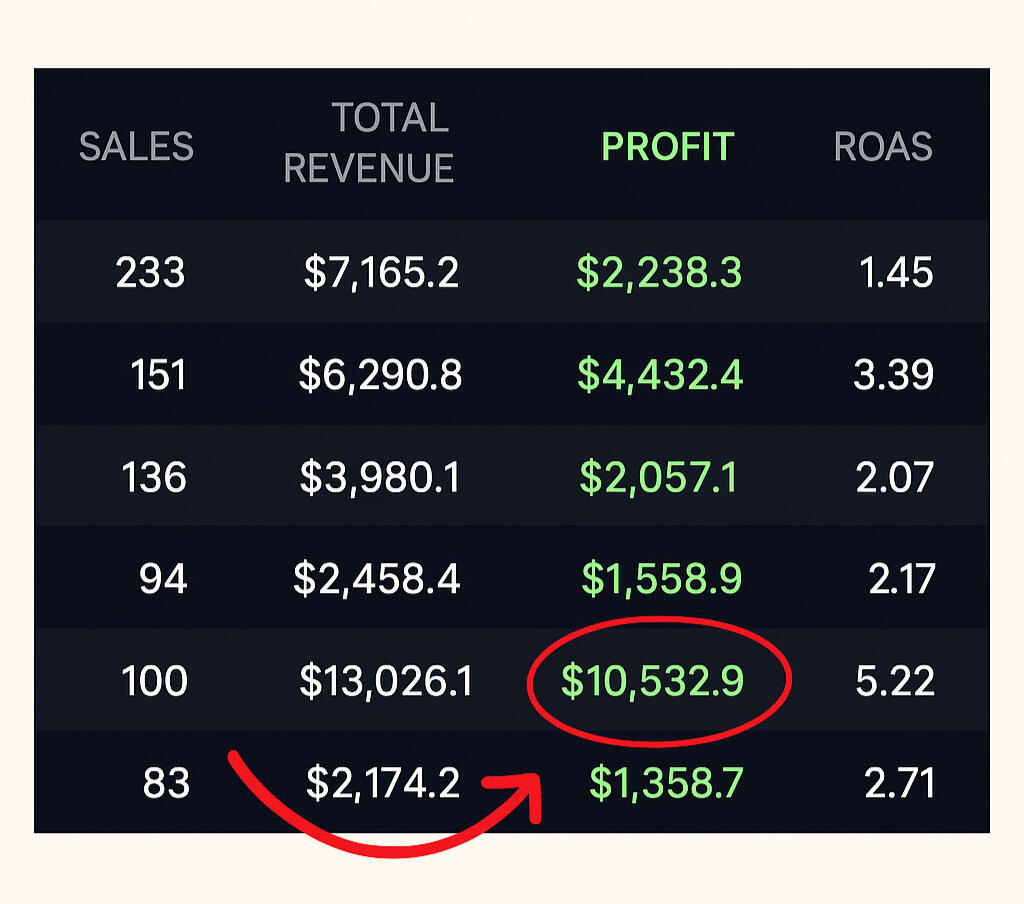Sort by TOTAL REVENUE column header
1024x904 pixels.
[x=370, y=143]
